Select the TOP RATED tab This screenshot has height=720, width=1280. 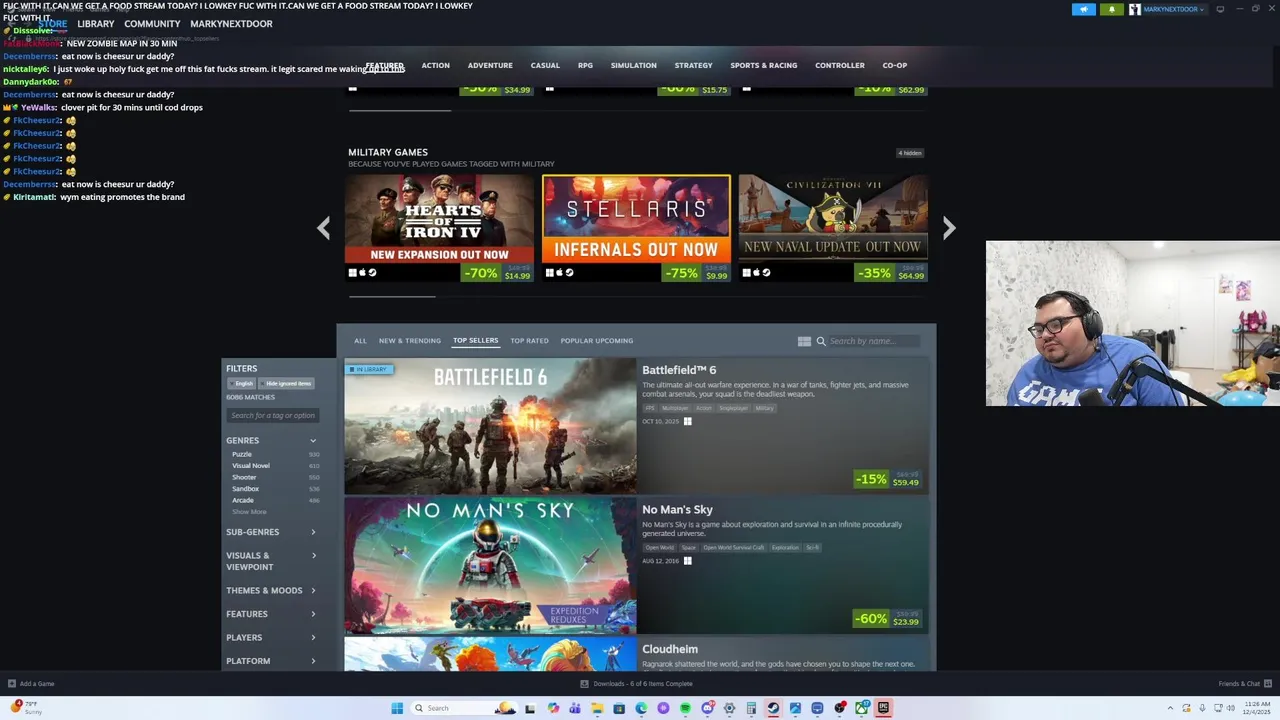[x=529, y=341]
